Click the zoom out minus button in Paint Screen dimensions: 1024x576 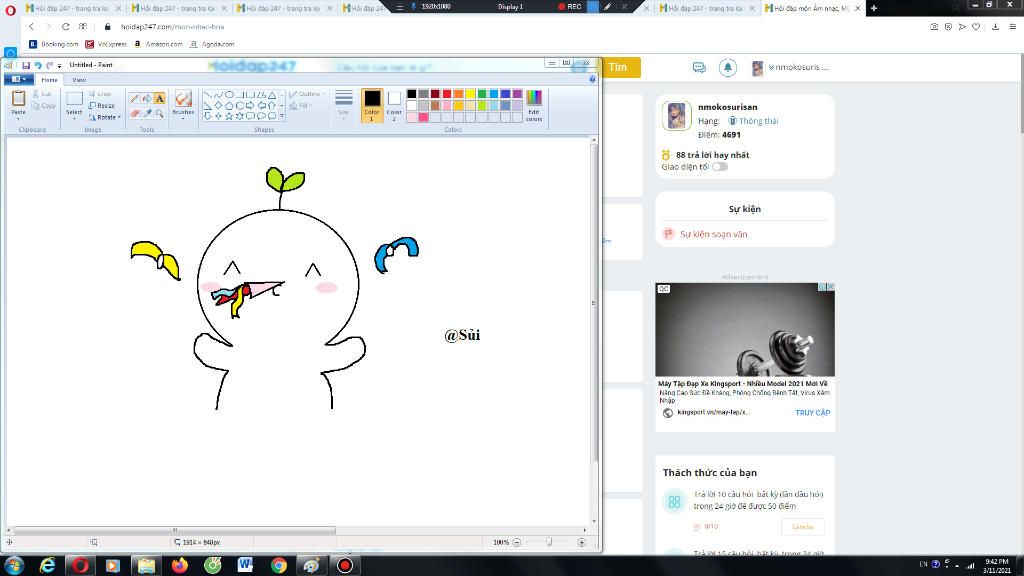(x=517, y=542)
